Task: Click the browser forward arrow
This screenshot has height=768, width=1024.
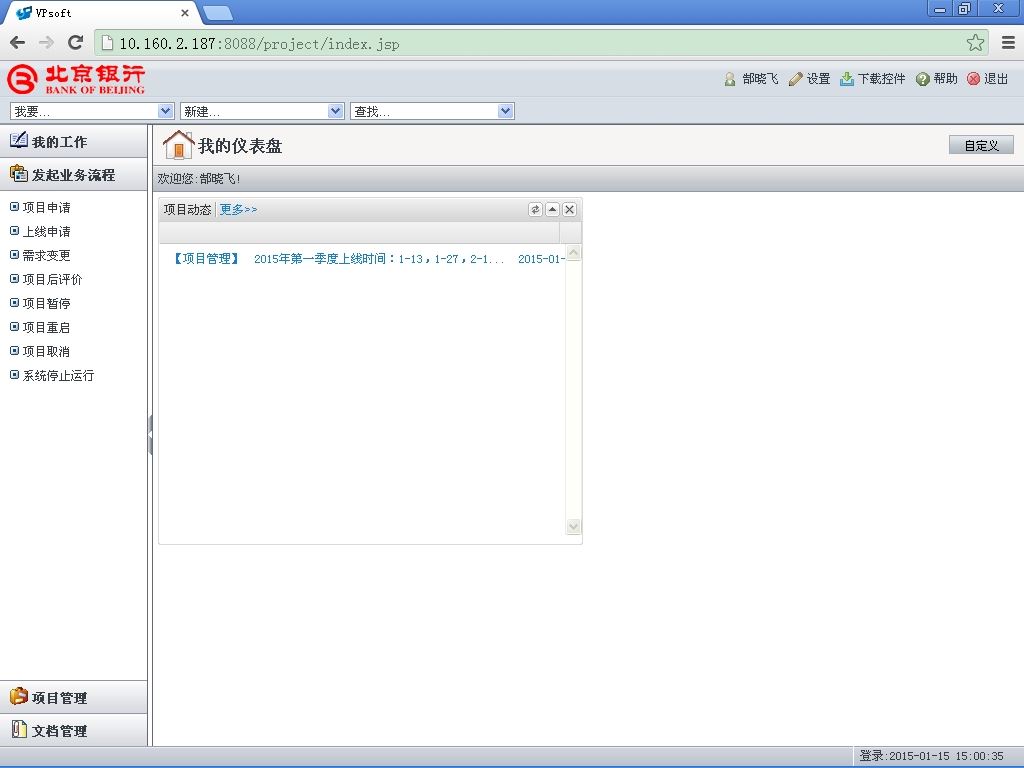Action: pyautogui.click(x=46, y=43)
